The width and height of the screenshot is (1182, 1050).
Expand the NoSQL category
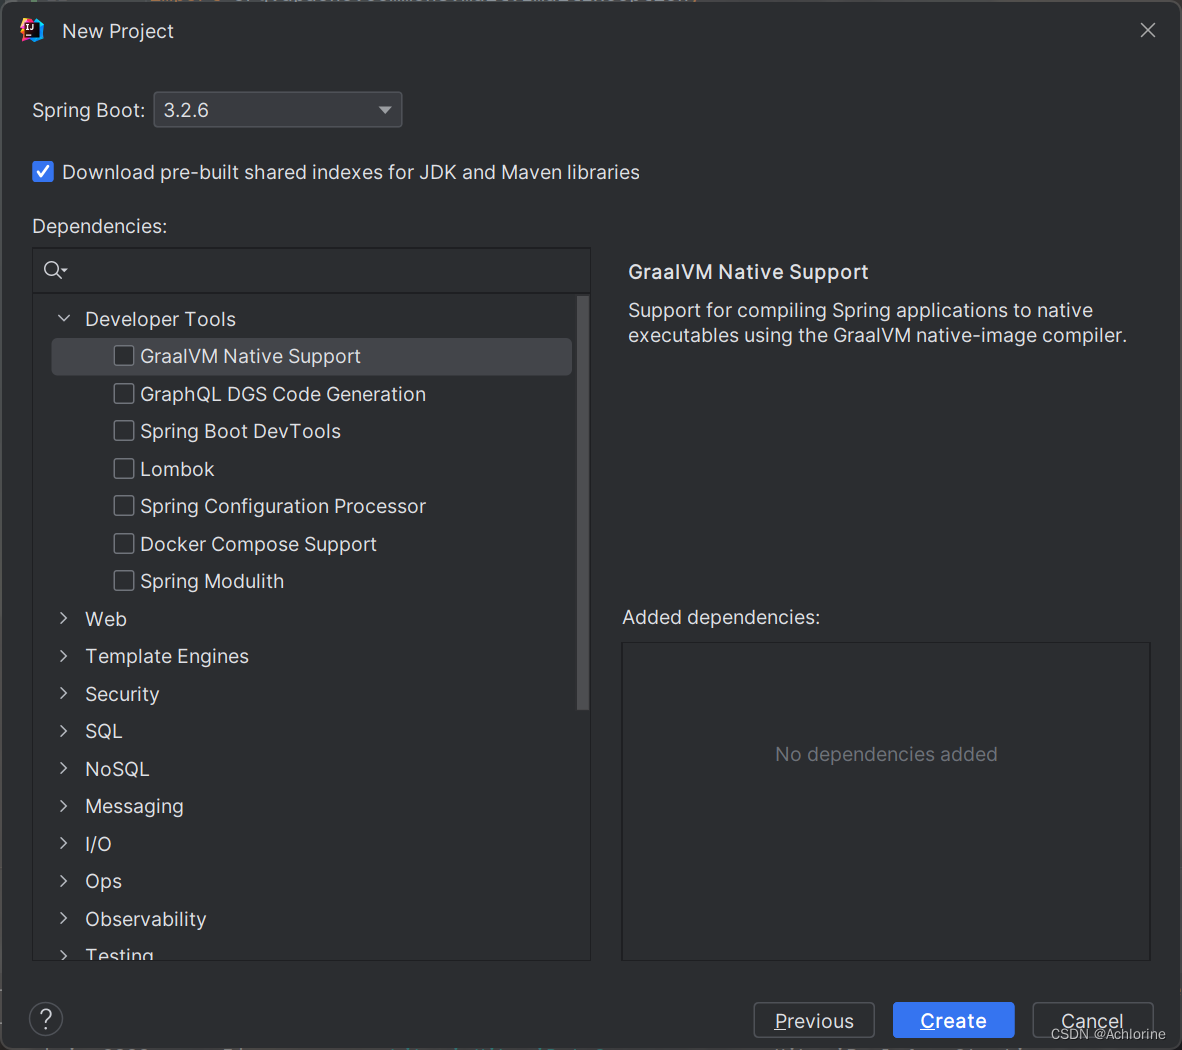(x=64, y=768)
